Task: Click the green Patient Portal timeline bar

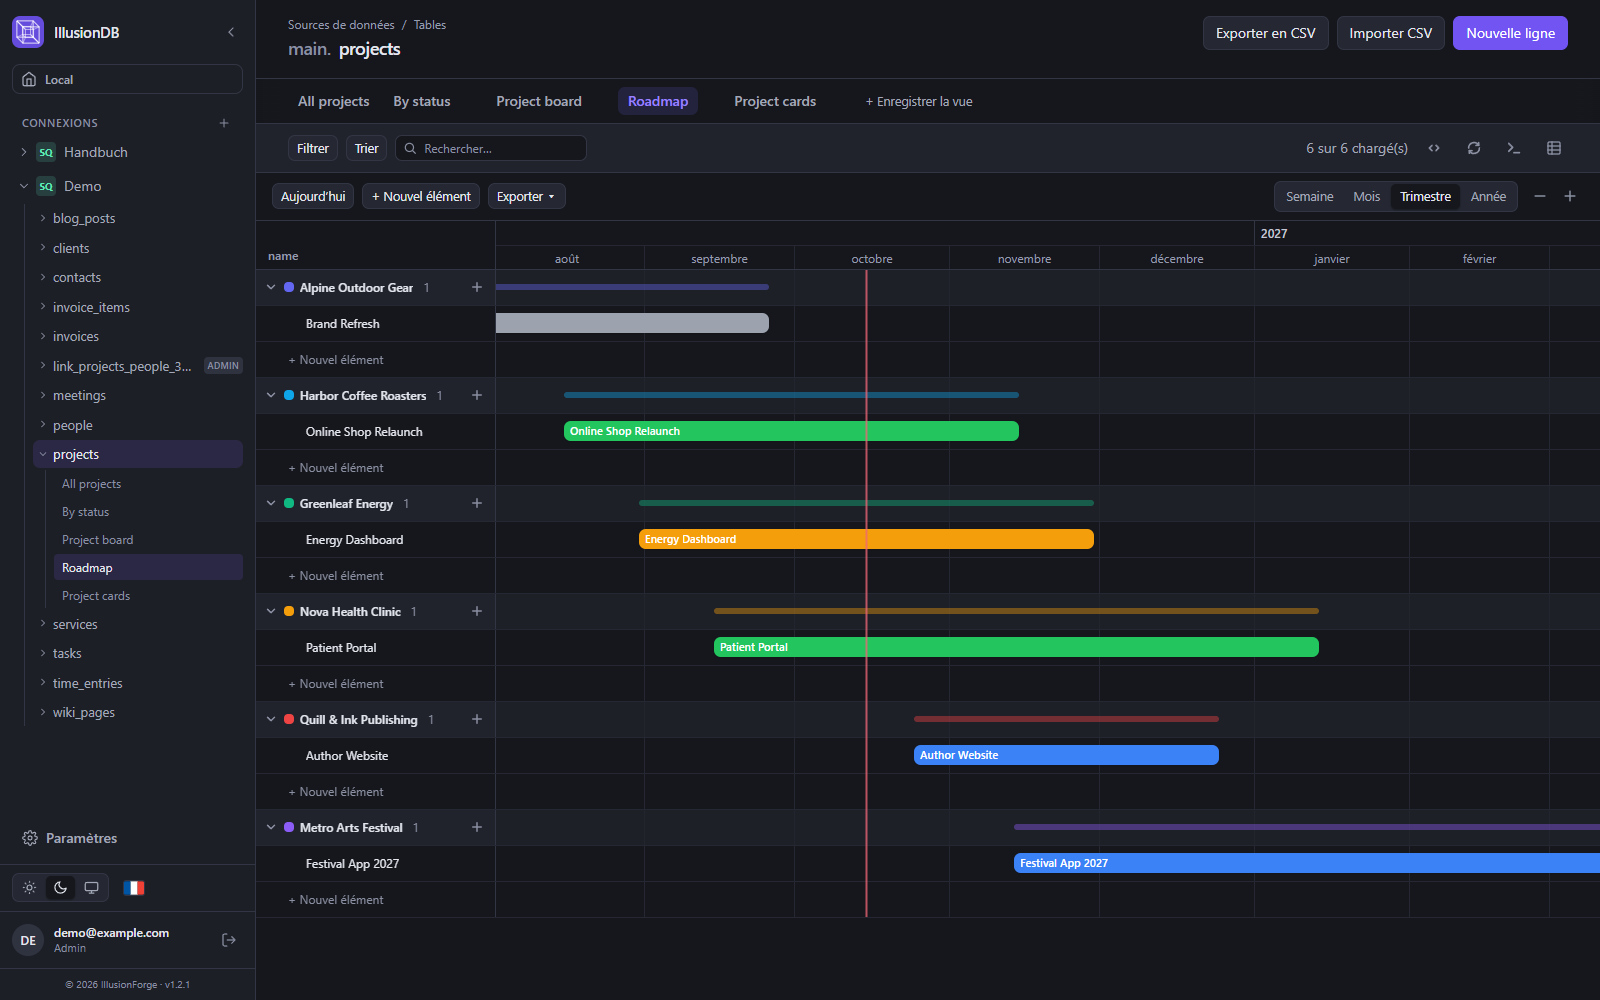Action: 1016,647
